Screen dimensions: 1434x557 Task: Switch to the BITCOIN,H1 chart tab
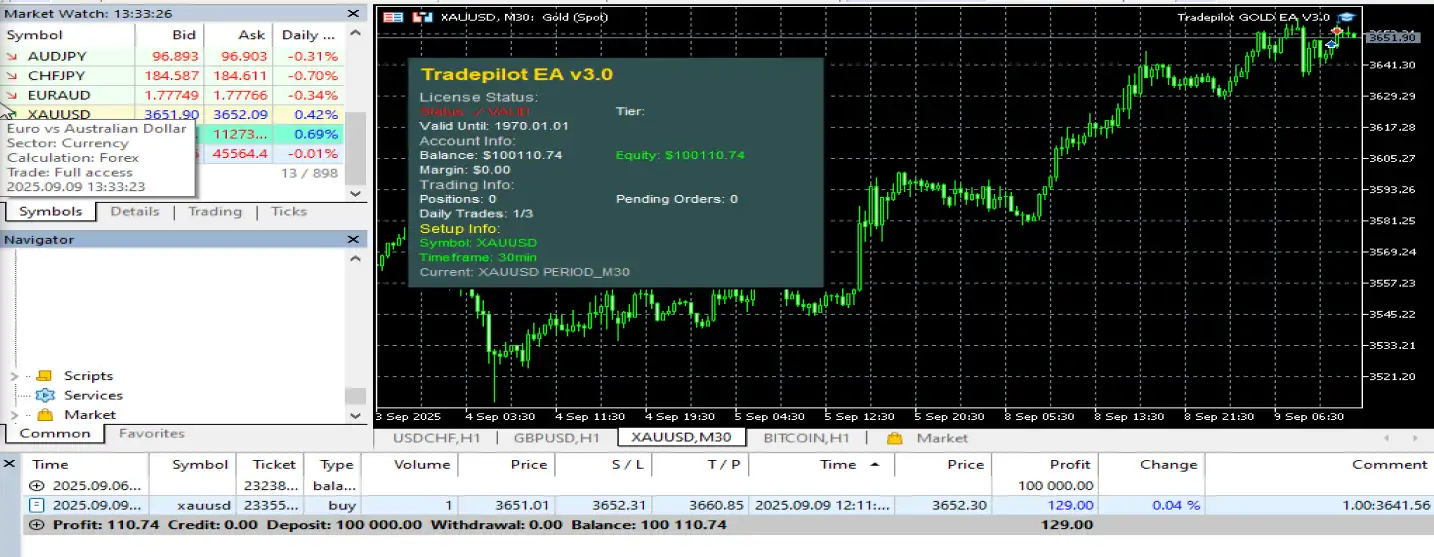[805, 438]
